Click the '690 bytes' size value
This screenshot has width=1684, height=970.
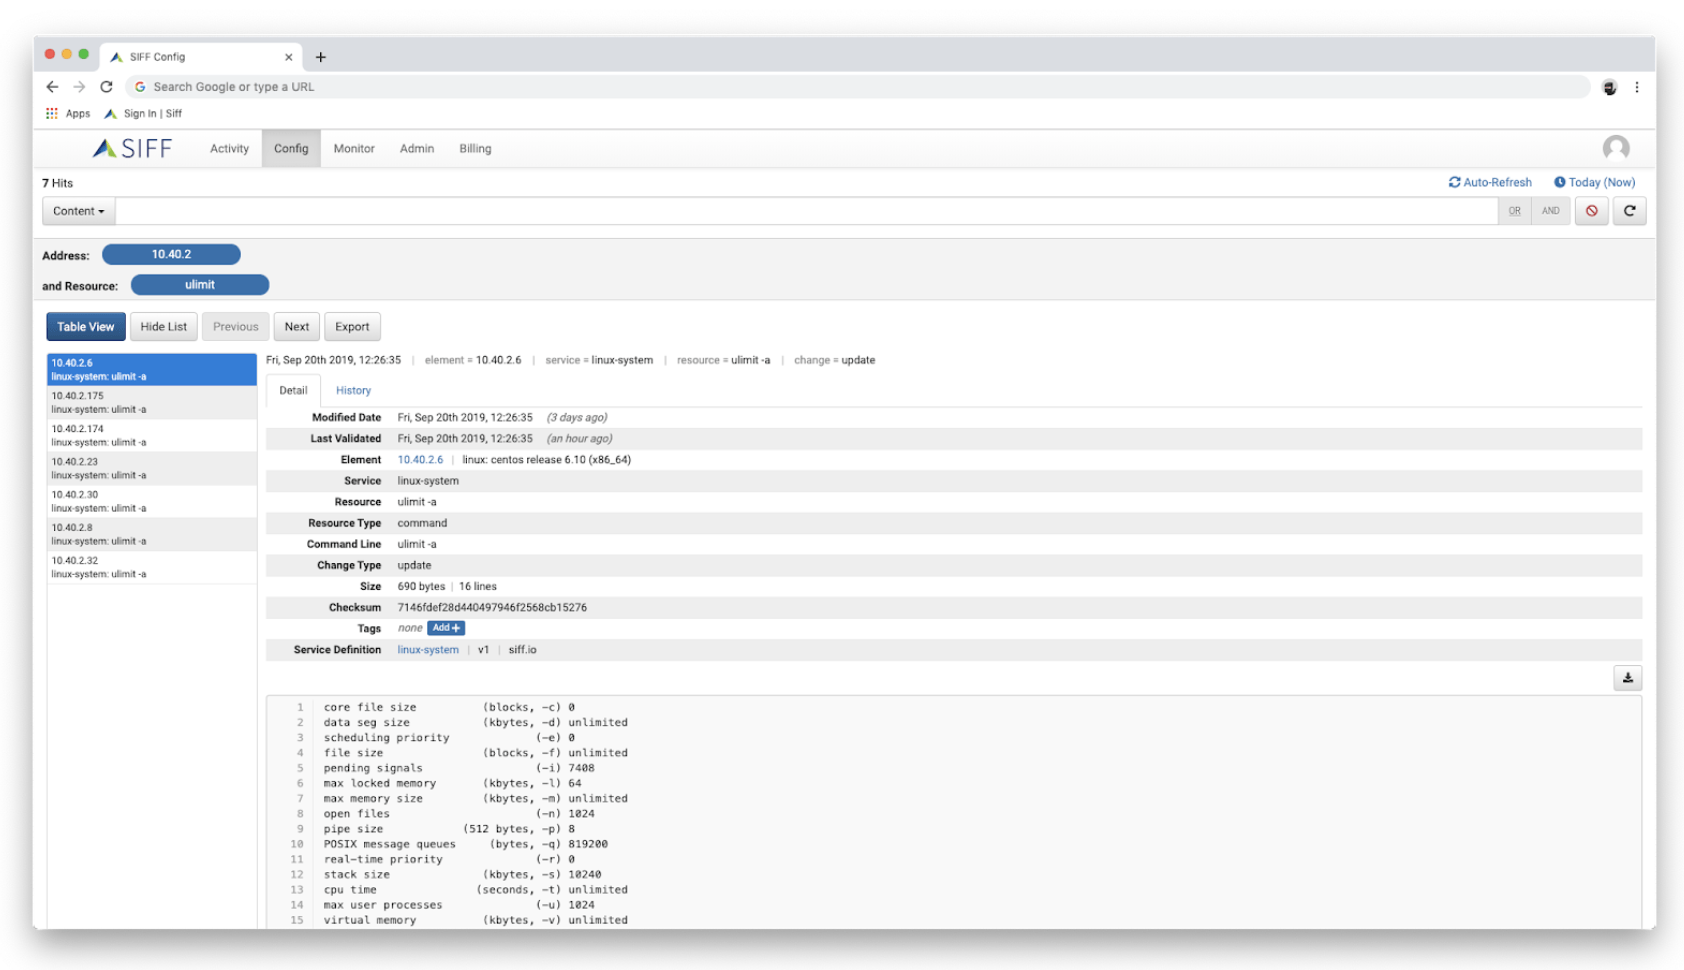pos(421,587)
